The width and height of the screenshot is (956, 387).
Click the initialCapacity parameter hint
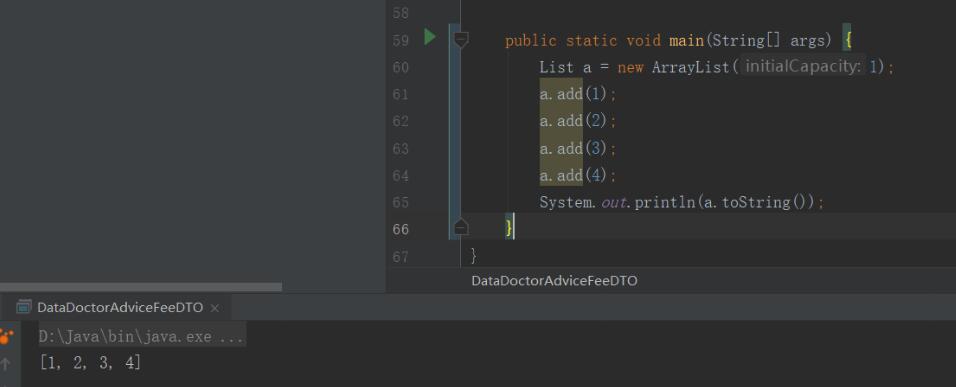(x=802, y=66)
